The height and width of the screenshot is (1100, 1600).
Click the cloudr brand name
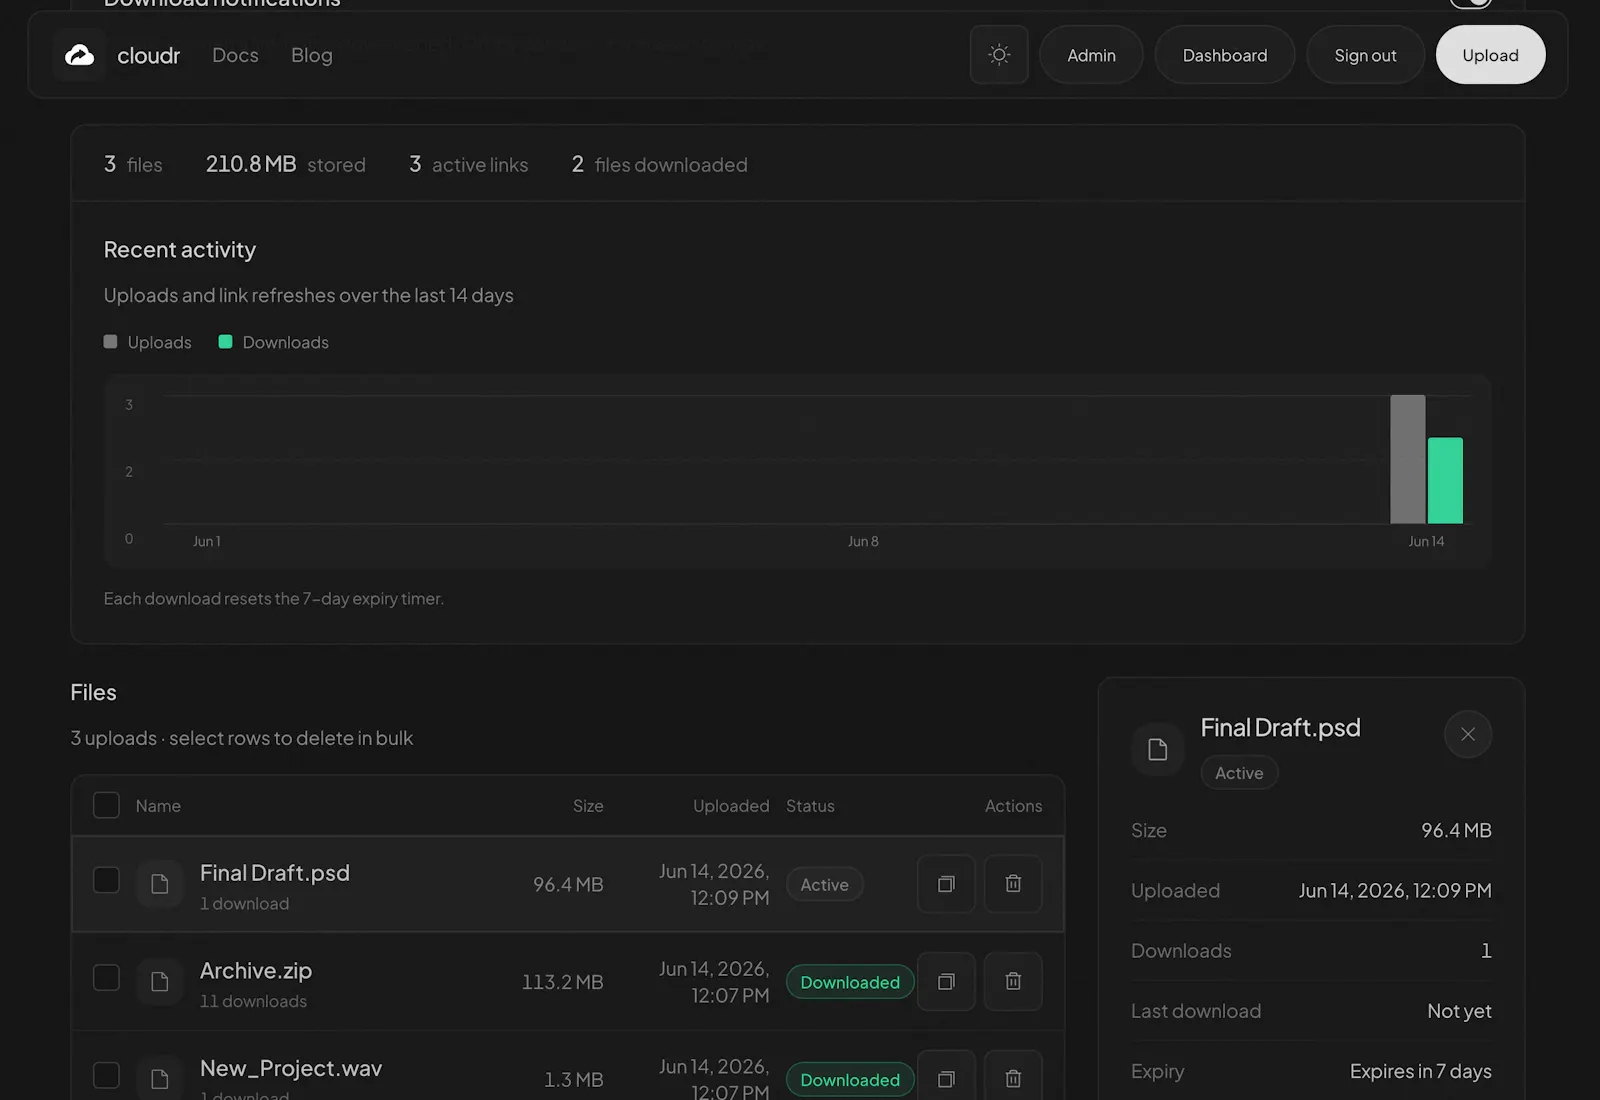[x=148, y=55]
